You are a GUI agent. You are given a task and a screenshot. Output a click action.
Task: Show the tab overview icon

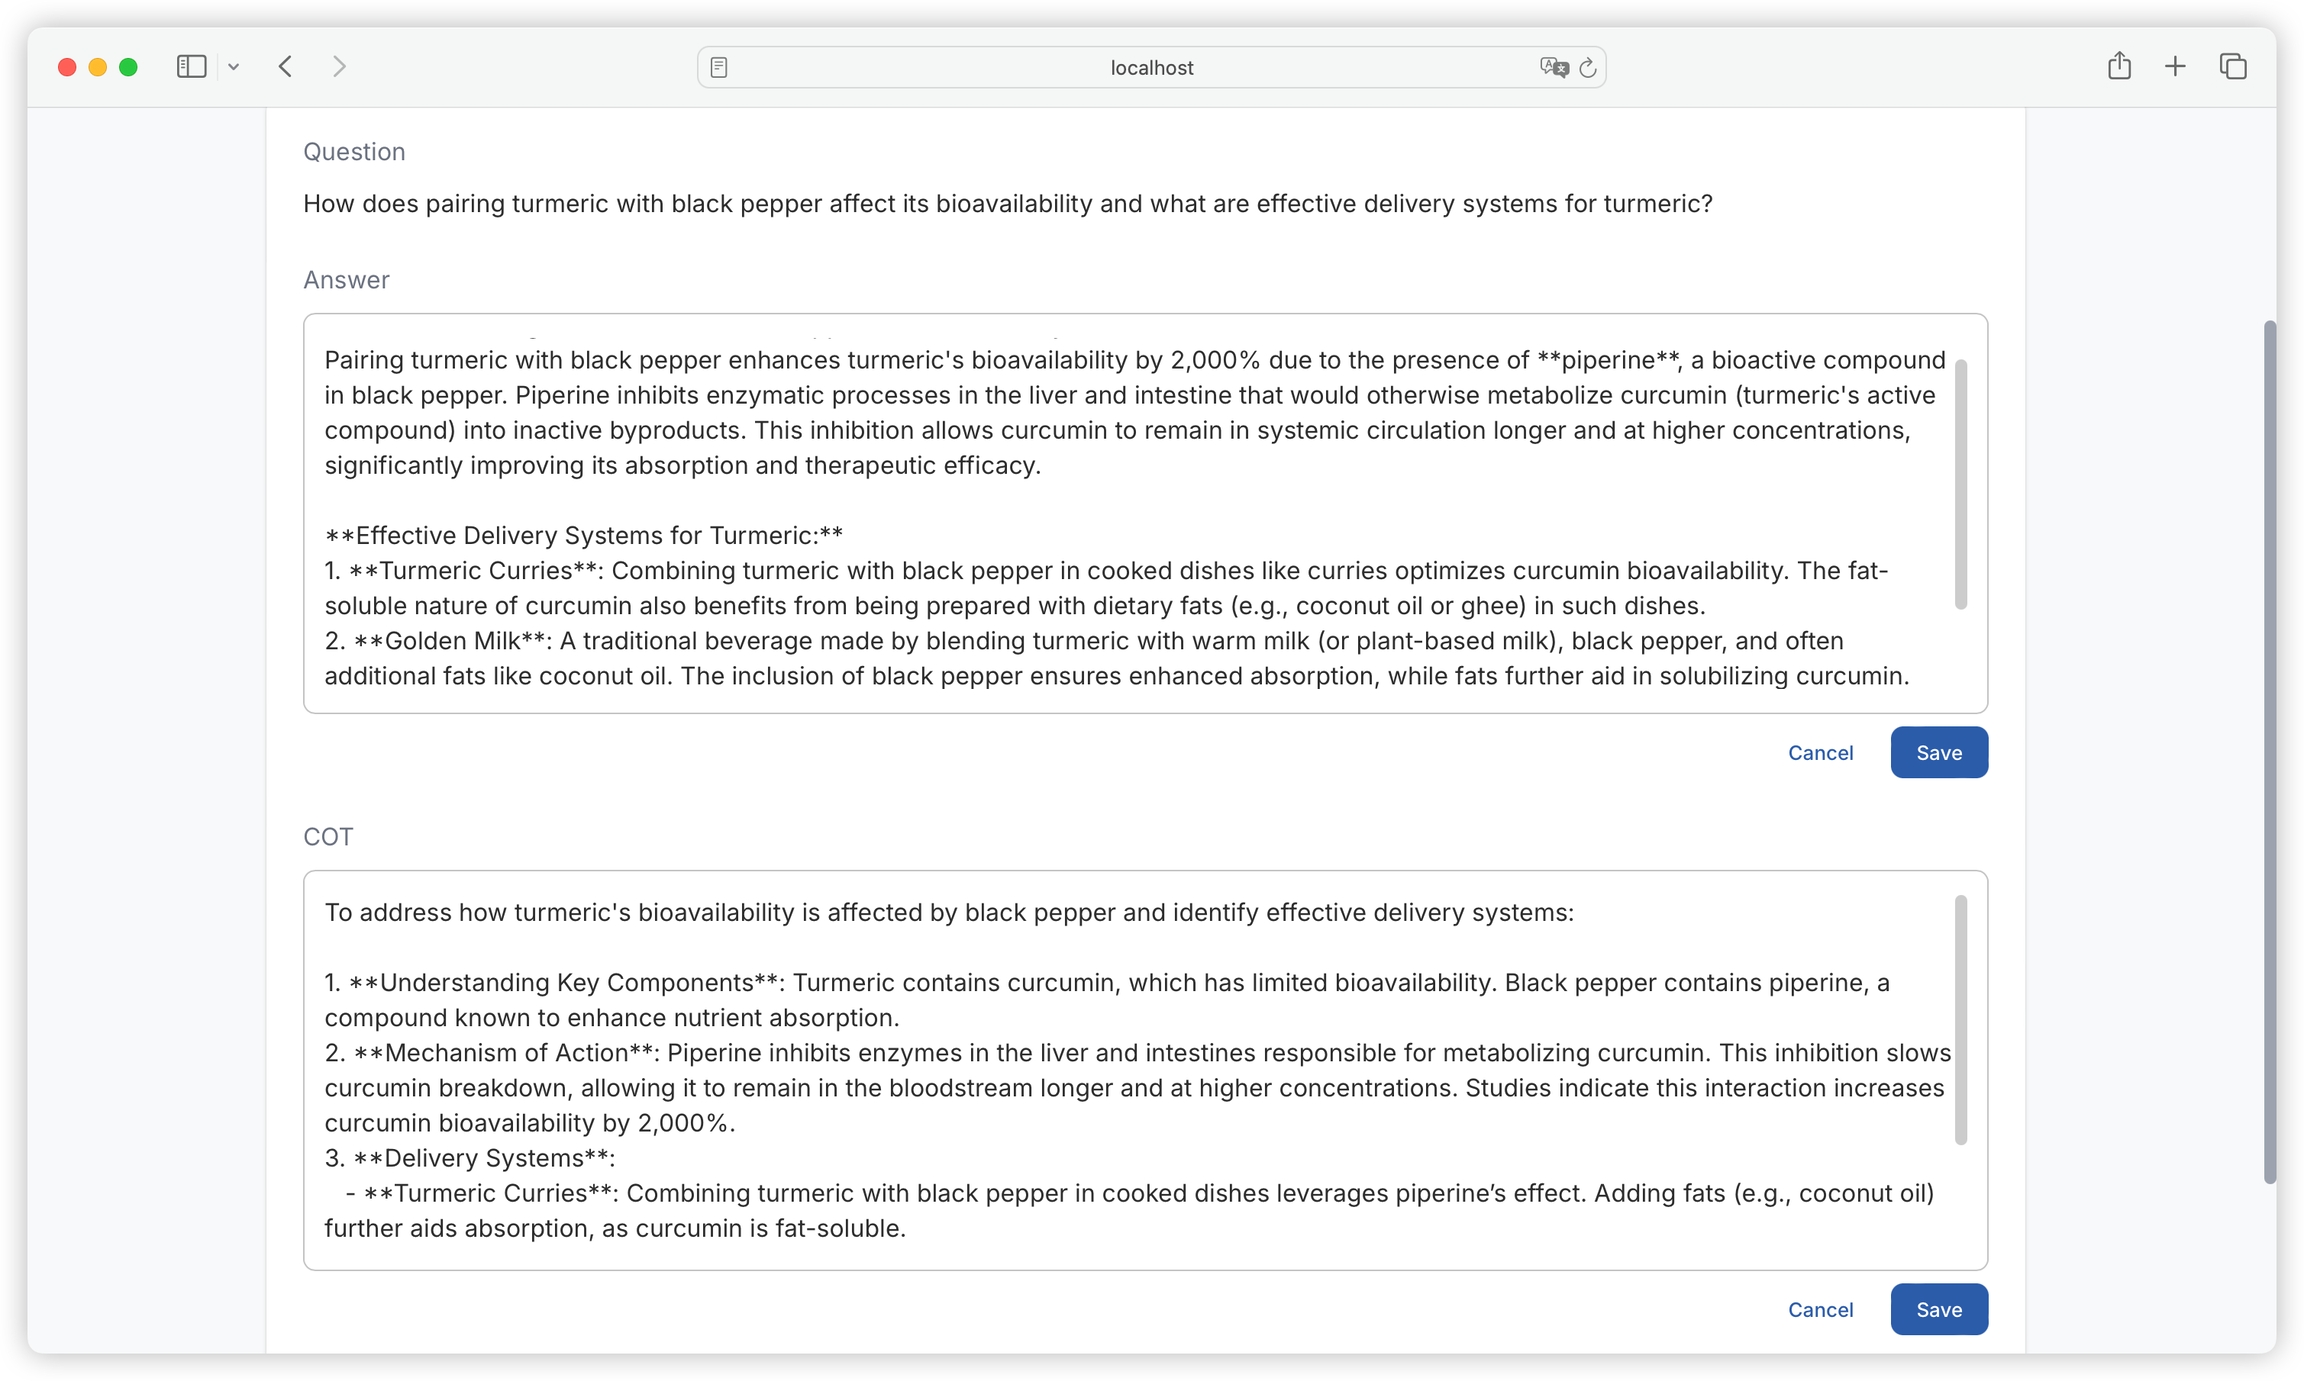coord(2233,67)
